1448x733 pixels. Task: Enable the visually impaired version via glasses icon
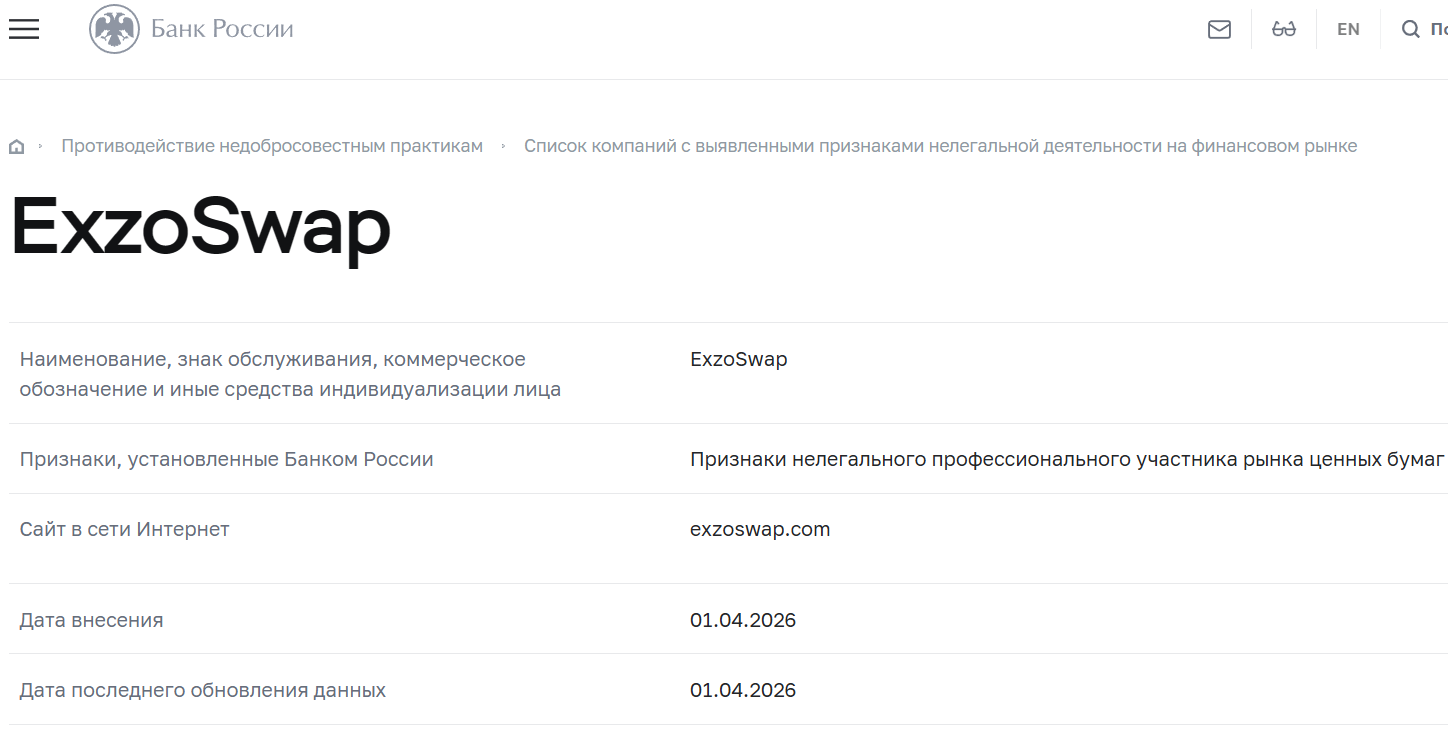click(x=1284, y=29)
